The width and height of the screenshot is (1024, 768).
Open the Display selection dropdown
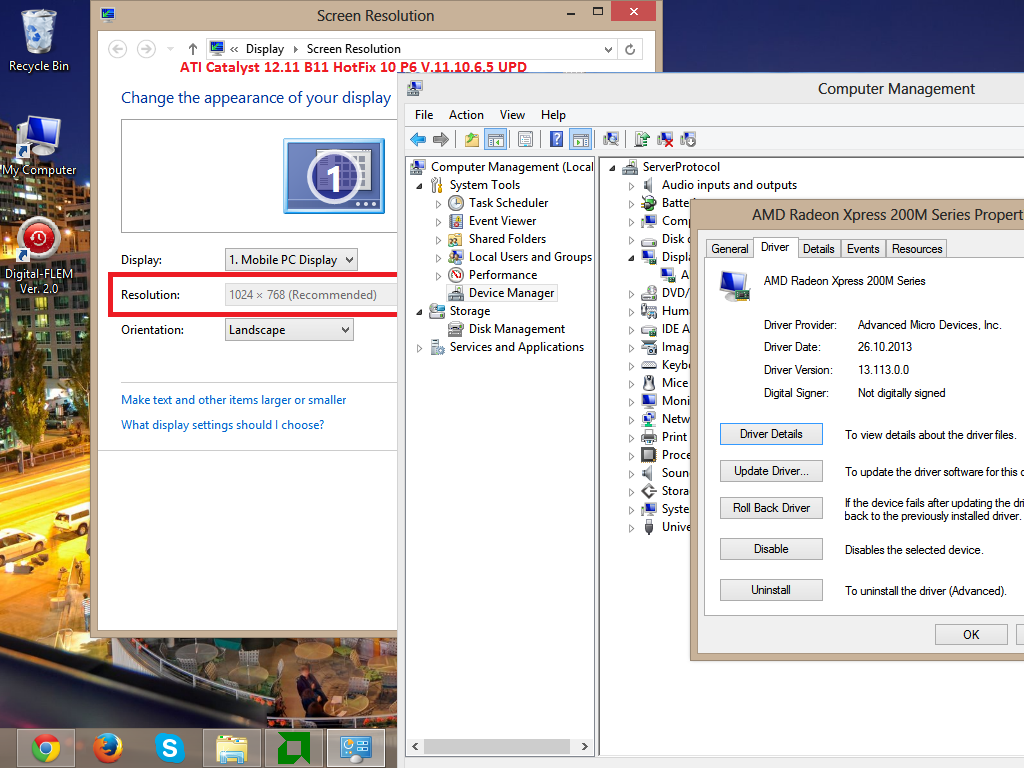pos(291,260)
